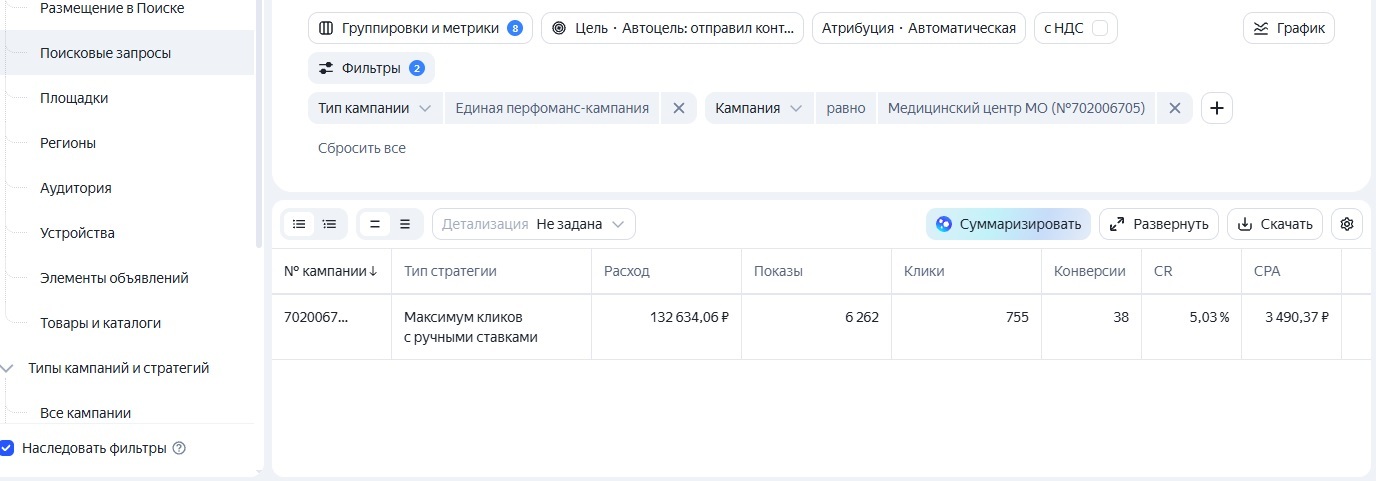Open Размещение в Поиске report
Image resolution: width=1376 pixels, height=481 pixels.
click(112, 8)
